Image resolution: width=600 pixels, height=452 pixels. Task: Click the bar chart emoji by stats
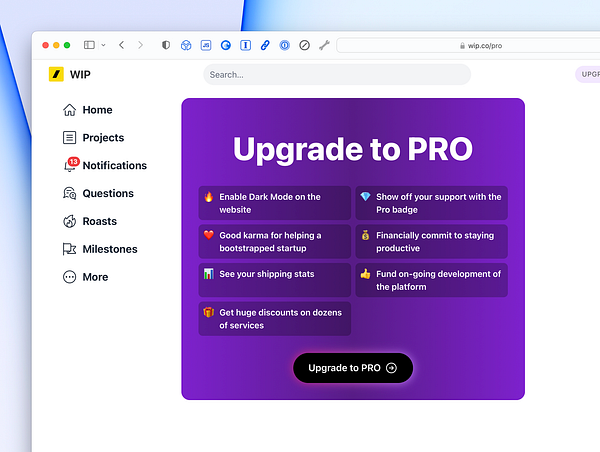(x=209, y=274)
